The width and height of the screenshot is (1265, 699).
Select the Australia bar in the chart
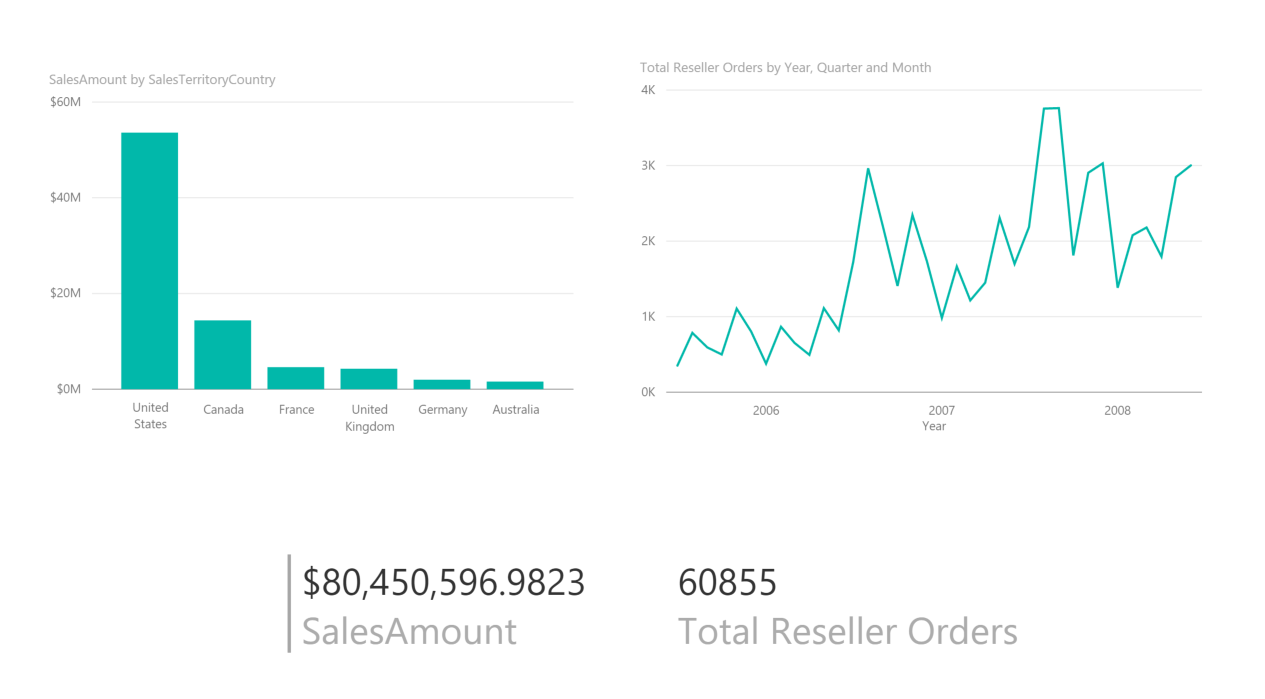[515, 385]
